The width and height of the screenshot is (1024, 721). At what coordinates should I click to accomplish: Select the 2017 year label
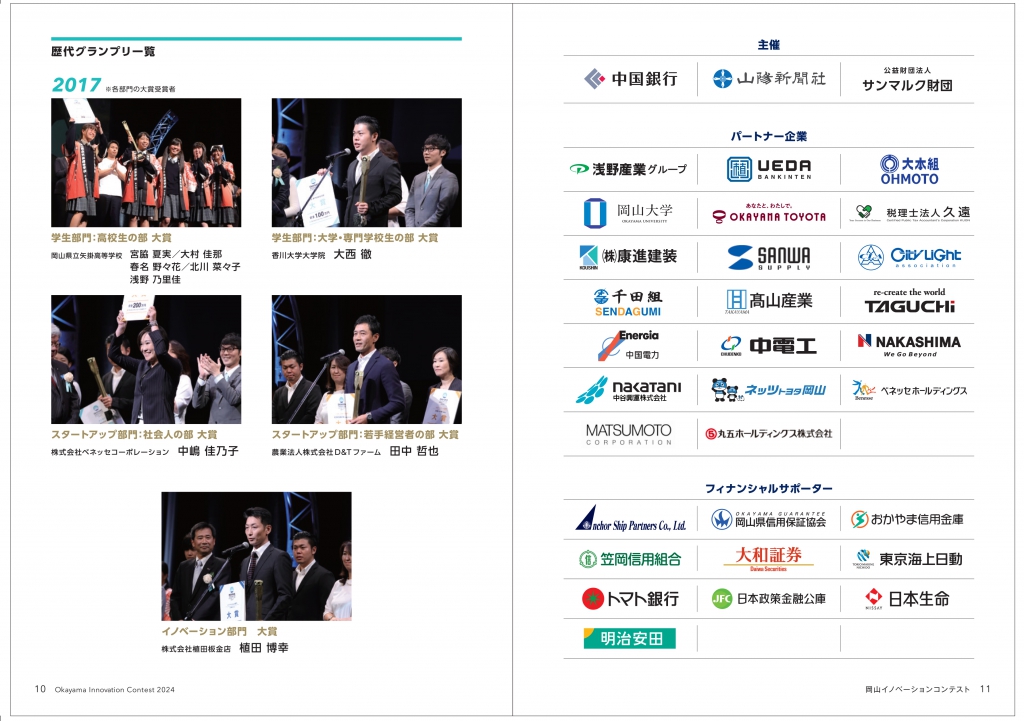coord(76,84)
